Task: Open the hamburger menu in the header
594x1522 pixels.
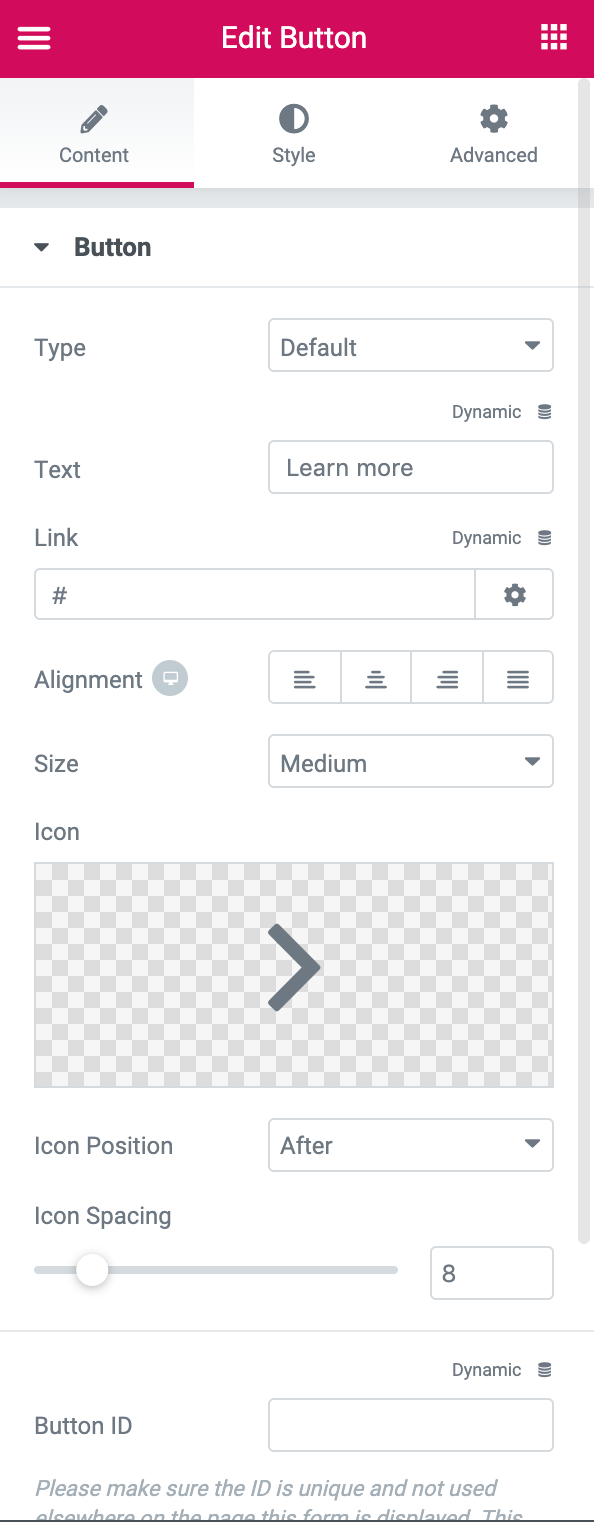Action: [33, 38]
